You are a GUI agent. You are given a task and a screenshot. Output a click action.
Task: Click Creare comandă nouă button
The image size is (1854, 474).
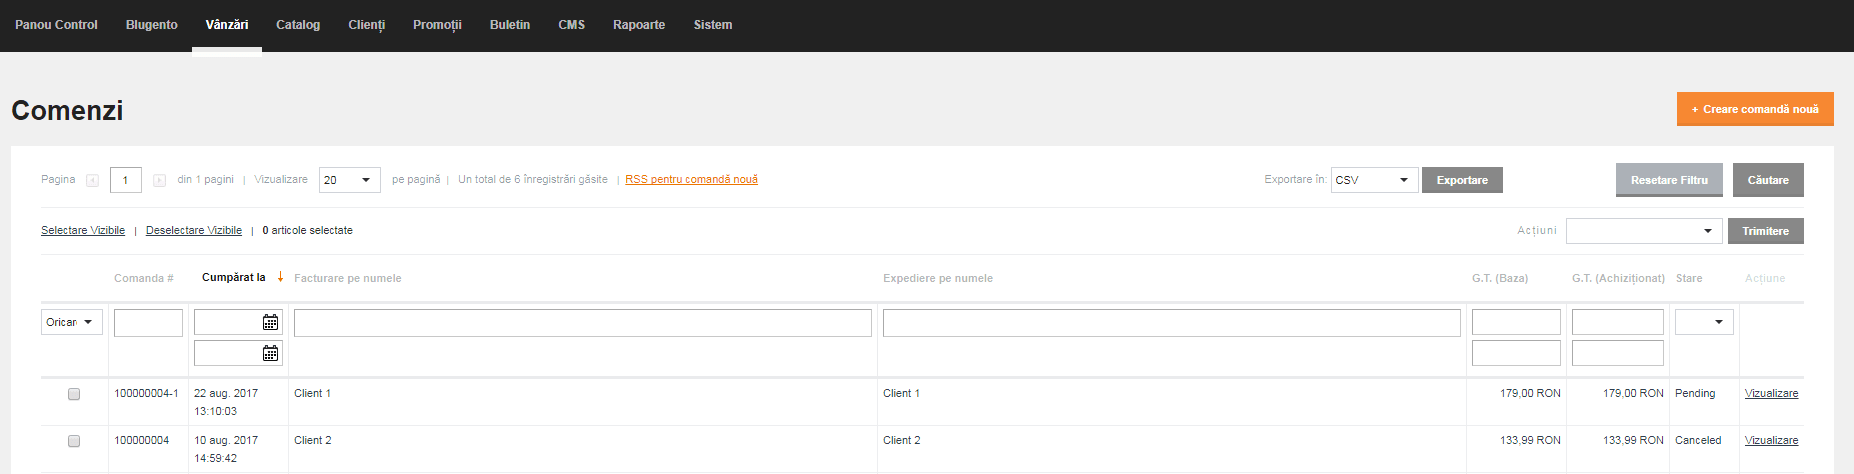pos(1755,109)
